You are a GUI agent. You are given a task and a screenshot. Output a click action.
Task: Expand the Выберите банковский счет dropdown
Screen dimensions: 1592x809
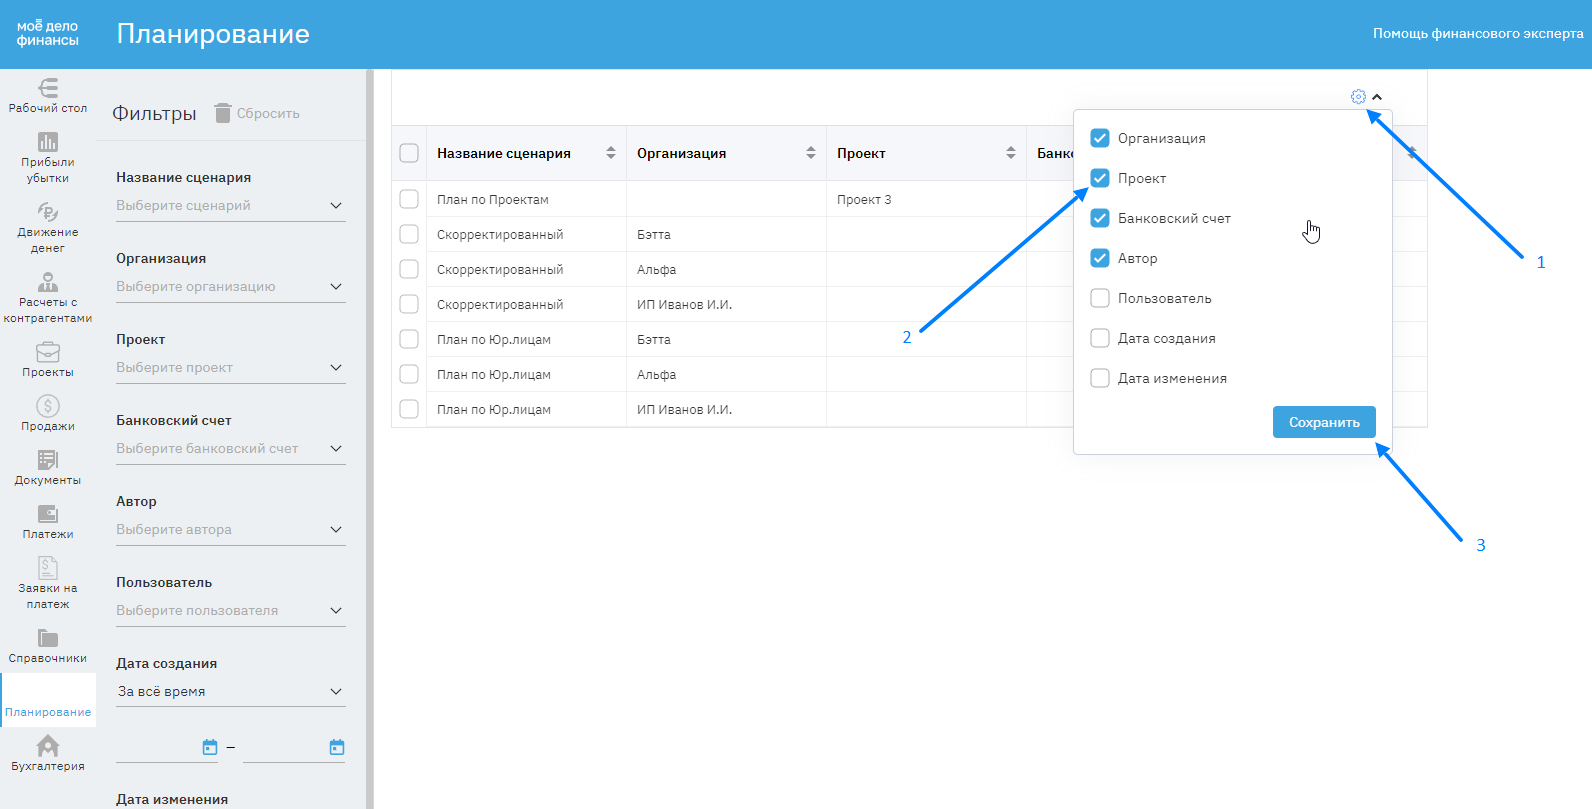pyautogui.click(x=231, y=449)
